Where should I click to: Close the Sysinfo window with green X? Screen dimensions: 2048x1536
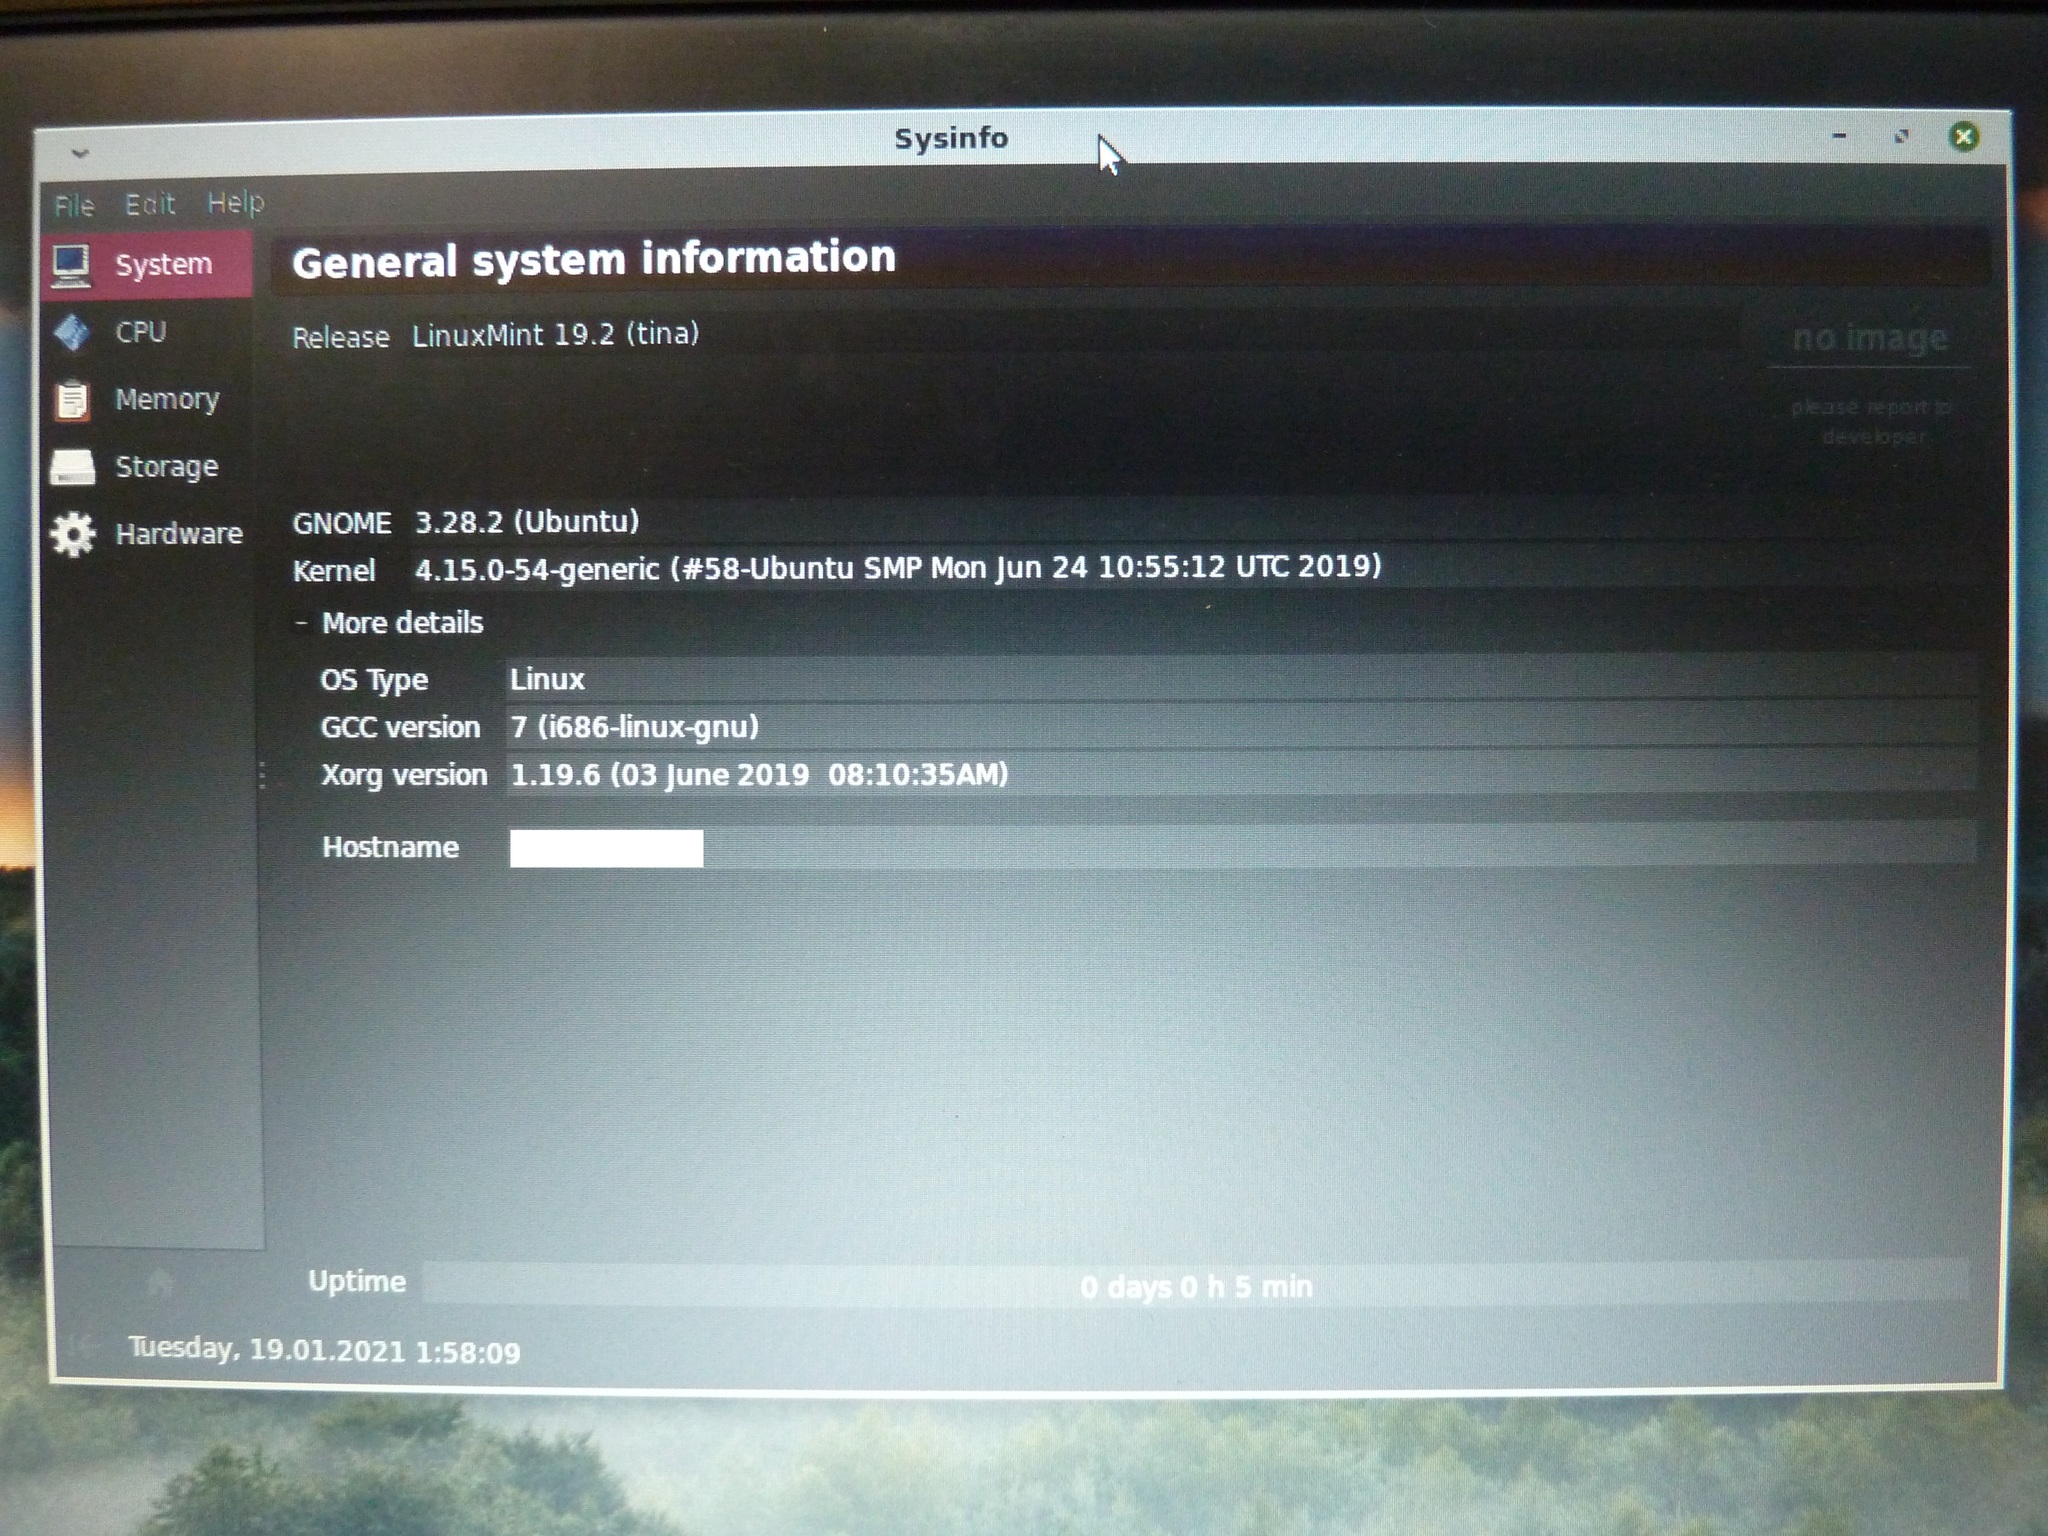click(x=1963, y=137)
